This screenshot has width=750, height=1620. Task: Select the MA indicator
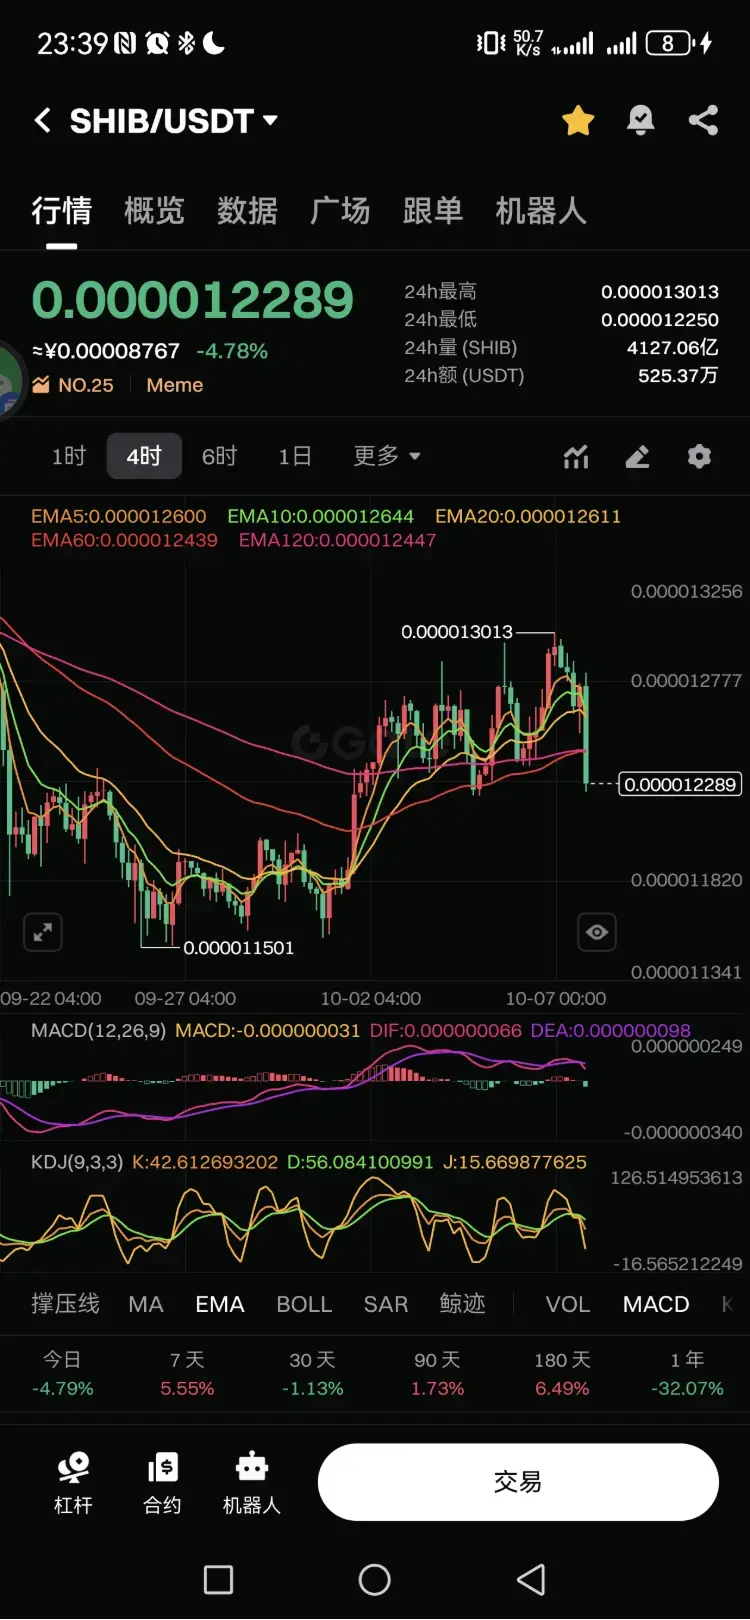(146, 1304)
